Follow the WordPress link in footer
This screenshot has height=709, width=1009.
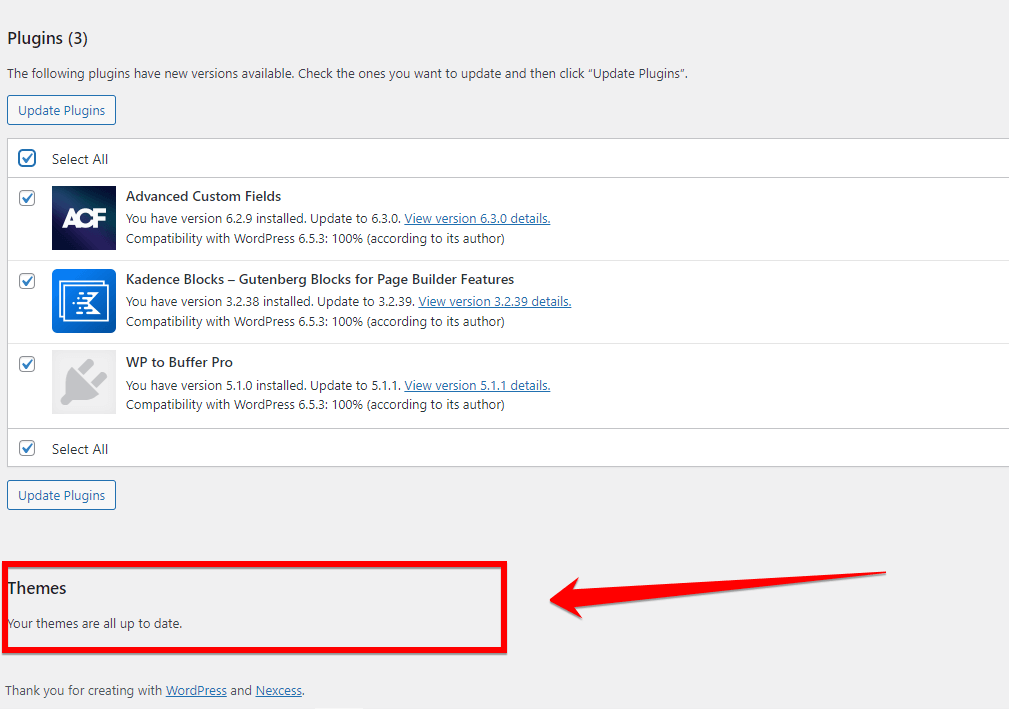(196, 690)
